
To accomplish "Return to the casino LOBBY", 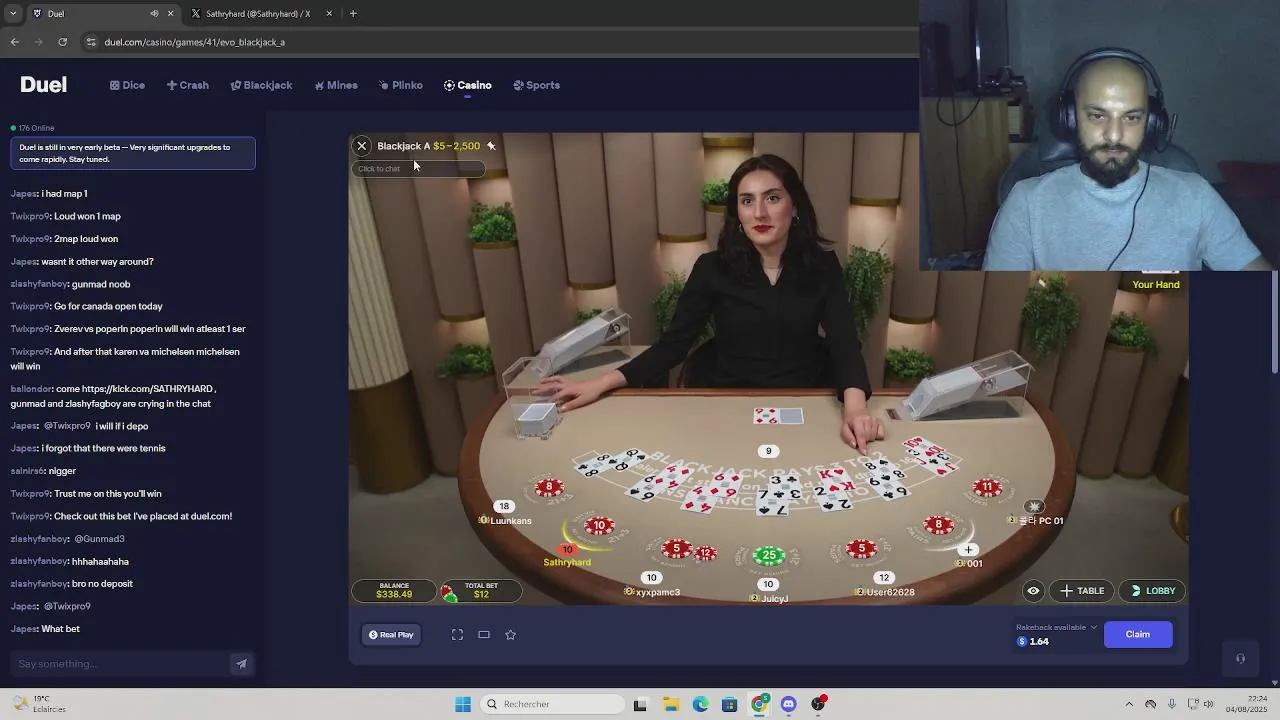I will click(1153, 591).
